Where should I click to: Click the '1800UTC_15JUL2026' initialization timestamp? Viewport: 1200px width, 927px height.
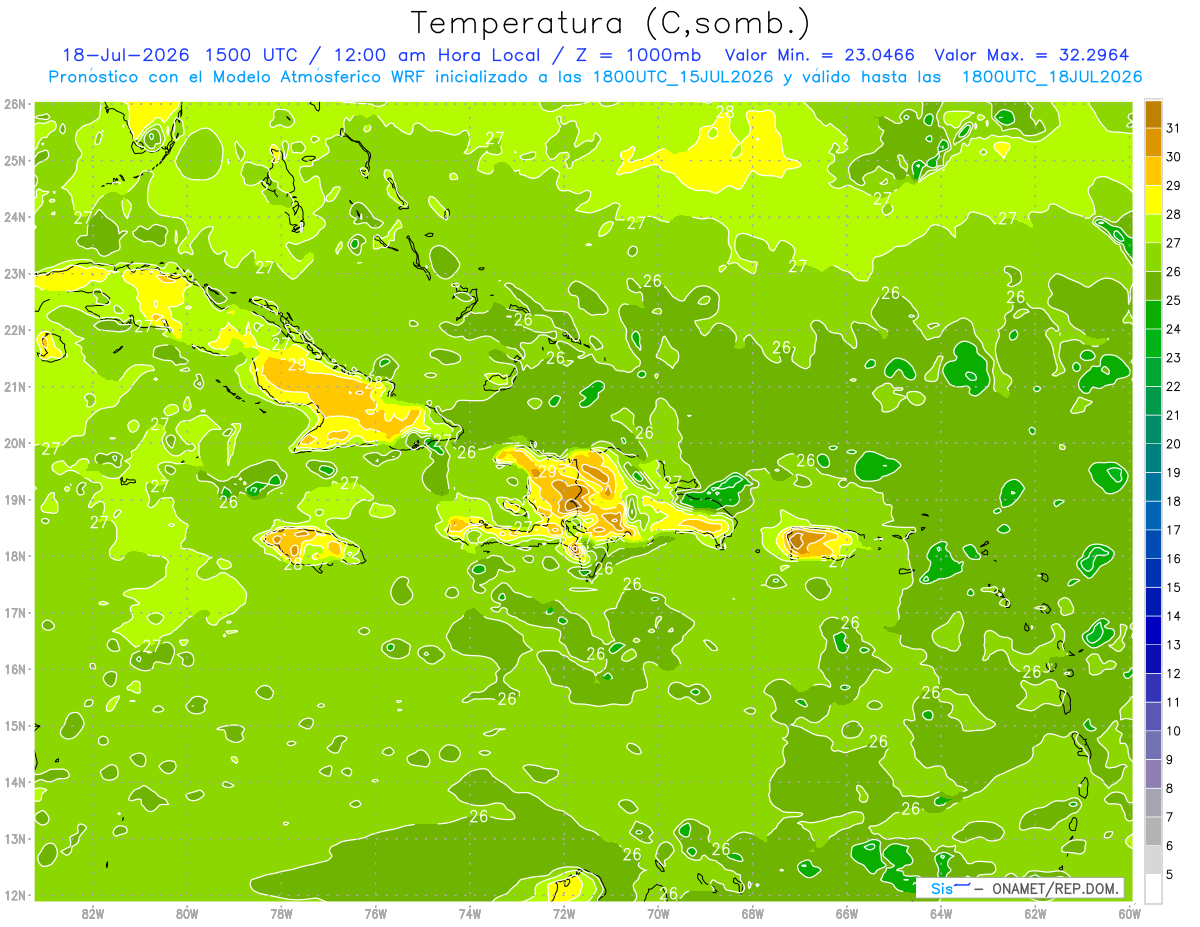(683, 76)
